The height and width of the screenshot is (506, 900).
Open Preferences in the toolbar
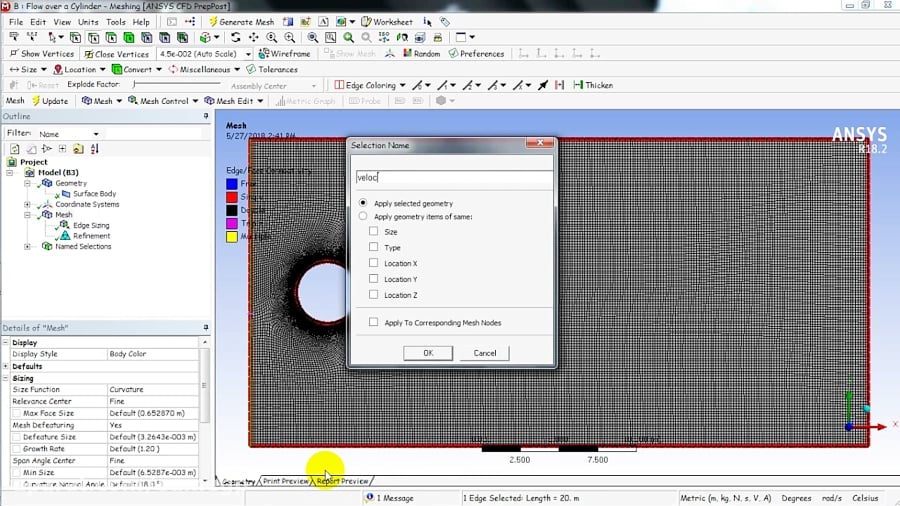coord(476,53)
